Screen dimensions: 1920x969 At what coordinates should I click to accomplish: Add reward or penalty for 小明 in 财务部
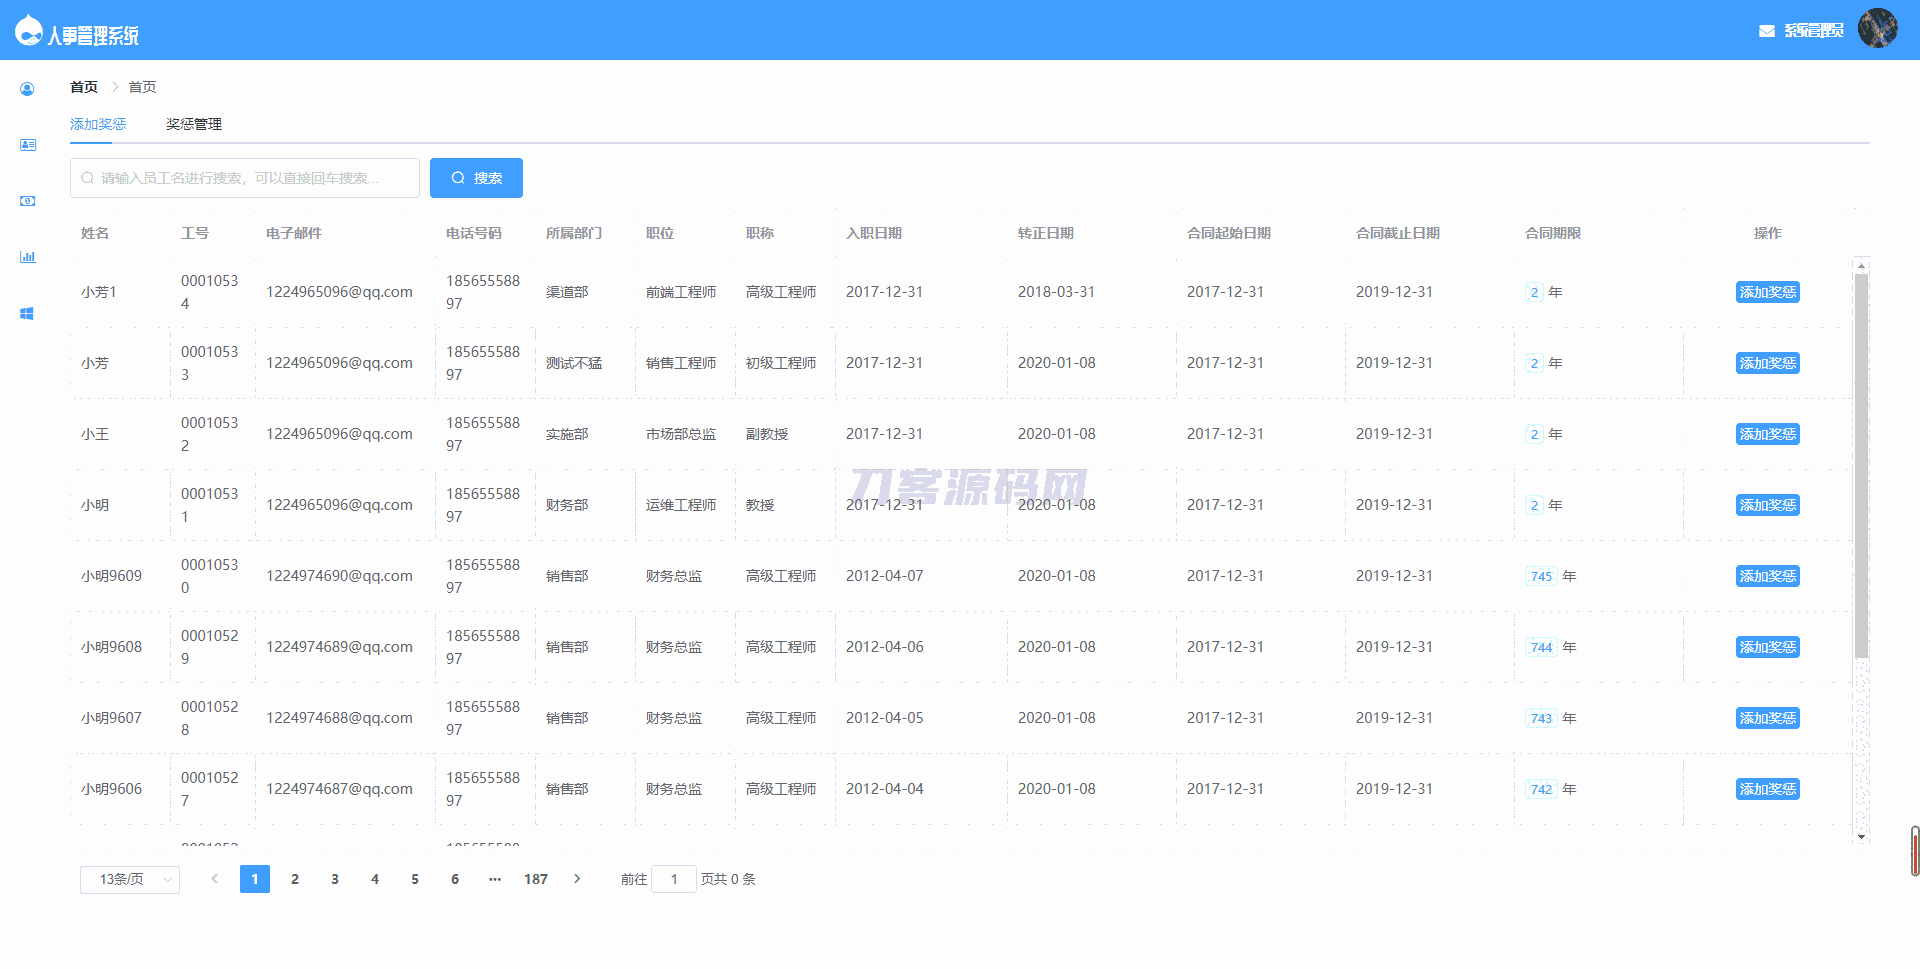pyautogui.click(x=1768, y=505)
